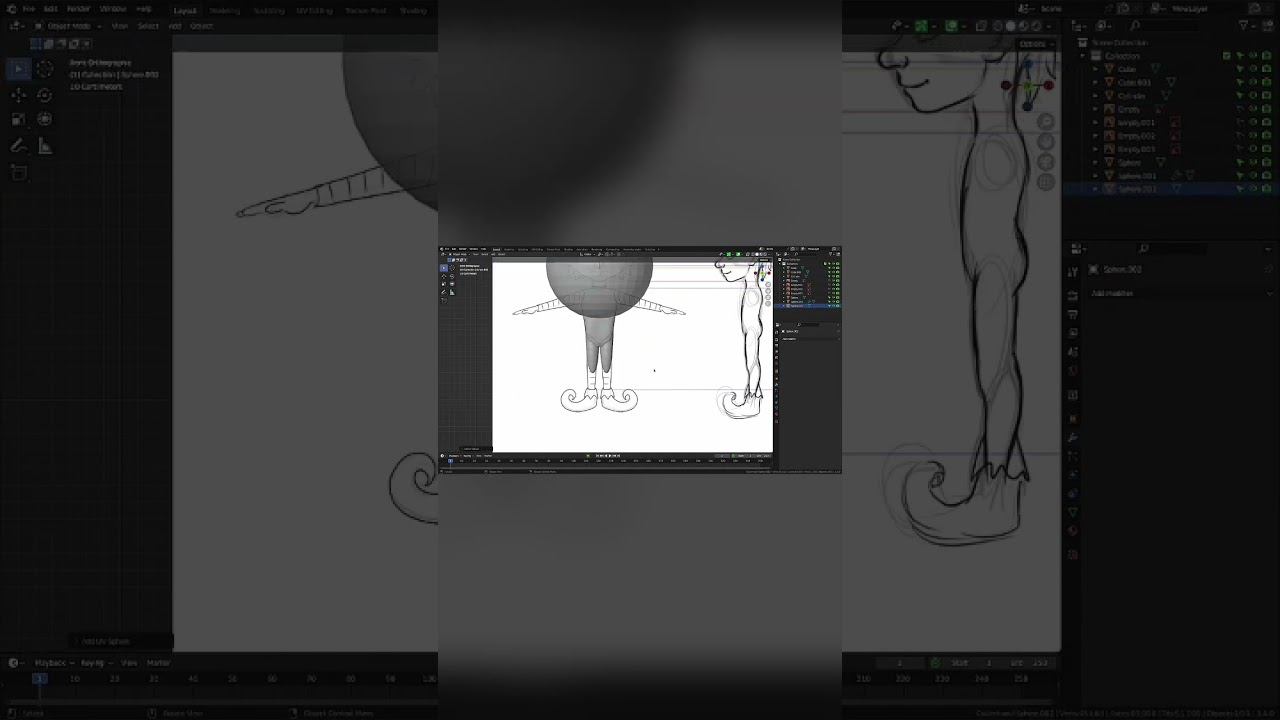Background view: open the 3D viewport editor type dropdown

pyautogui.click(x=16, y=26)
